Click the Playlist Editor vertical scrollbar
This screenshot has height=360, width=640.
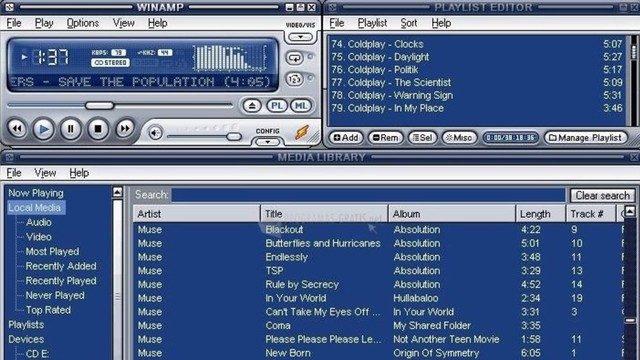click(634, 80)
